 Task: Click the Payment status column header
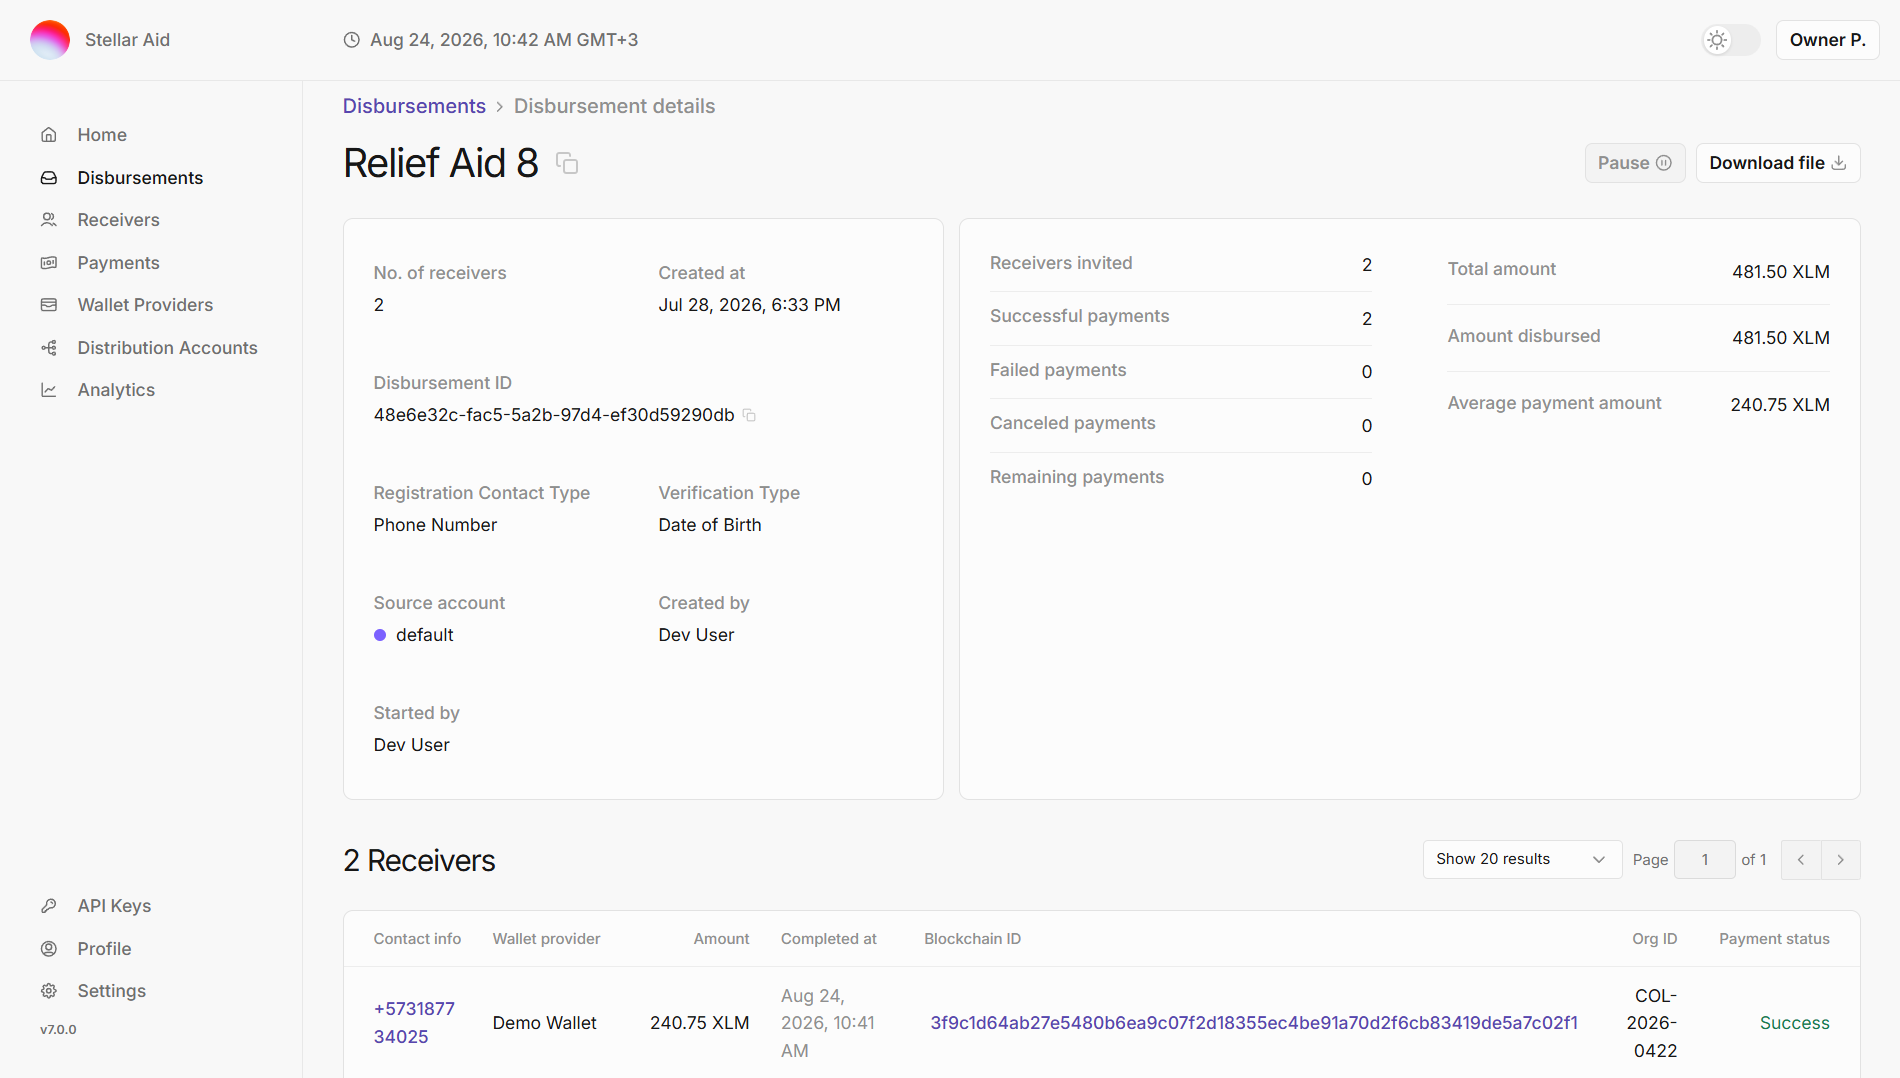[1774, 939]
